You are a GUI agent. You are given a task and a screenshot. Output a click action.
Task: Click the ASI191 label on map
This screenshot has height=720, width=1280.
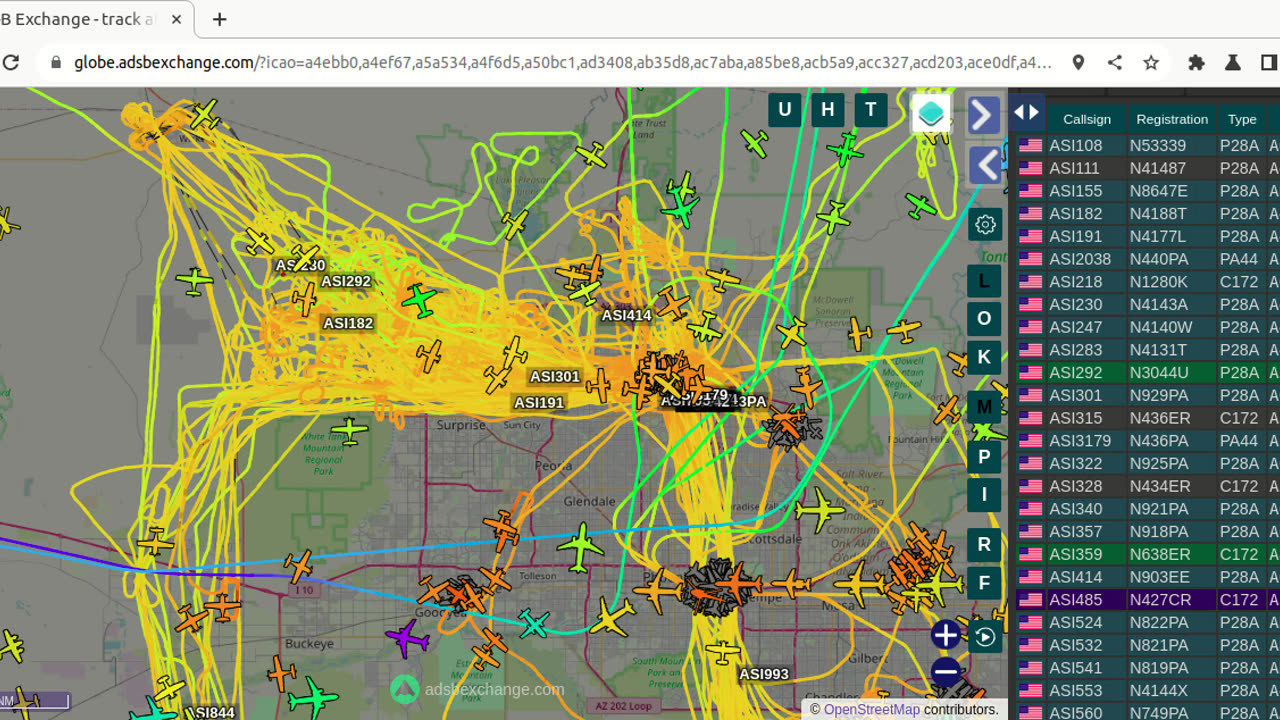539,403
